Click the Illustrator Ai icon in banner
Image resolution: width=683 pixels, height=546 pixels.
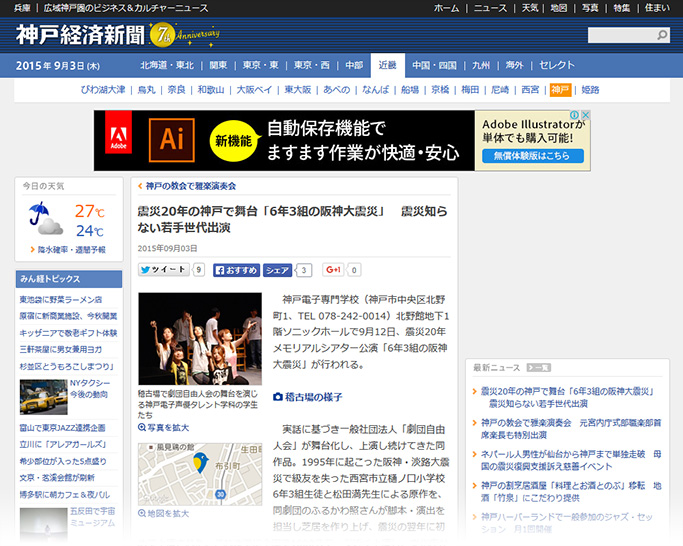tap(172, 140)
